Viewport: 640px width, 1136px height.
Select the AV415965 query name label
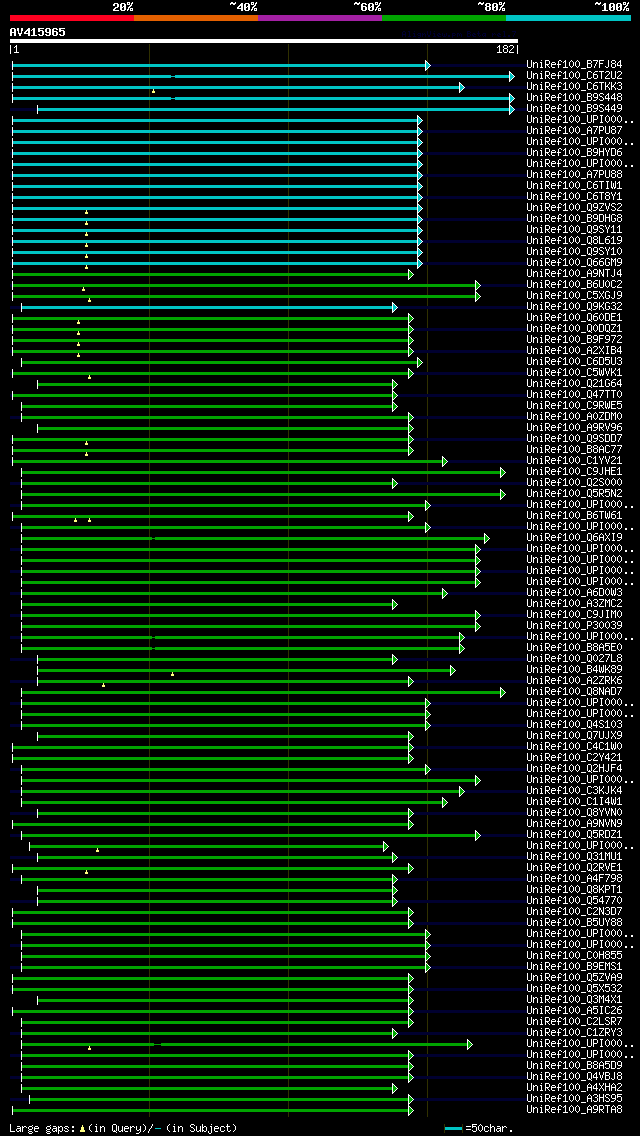tap(38, 32)
